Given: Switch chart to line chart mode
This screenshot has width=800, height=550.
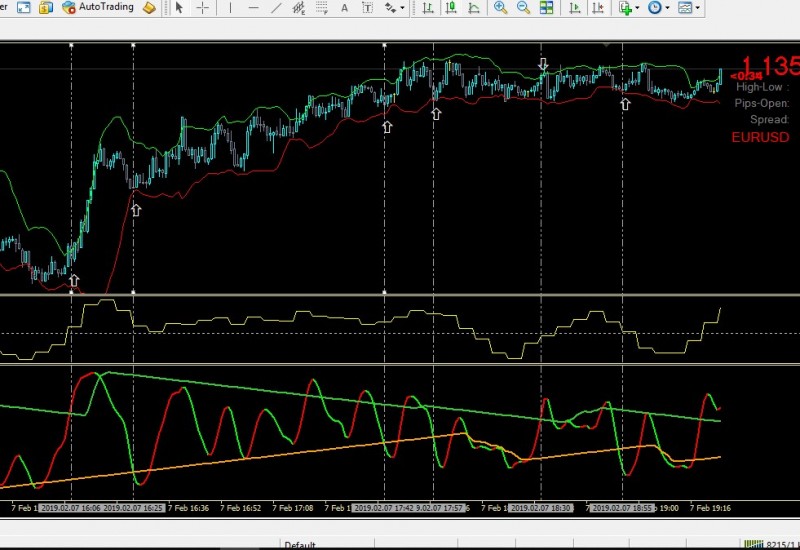Looking at the screenshot, I should point(474,8).
